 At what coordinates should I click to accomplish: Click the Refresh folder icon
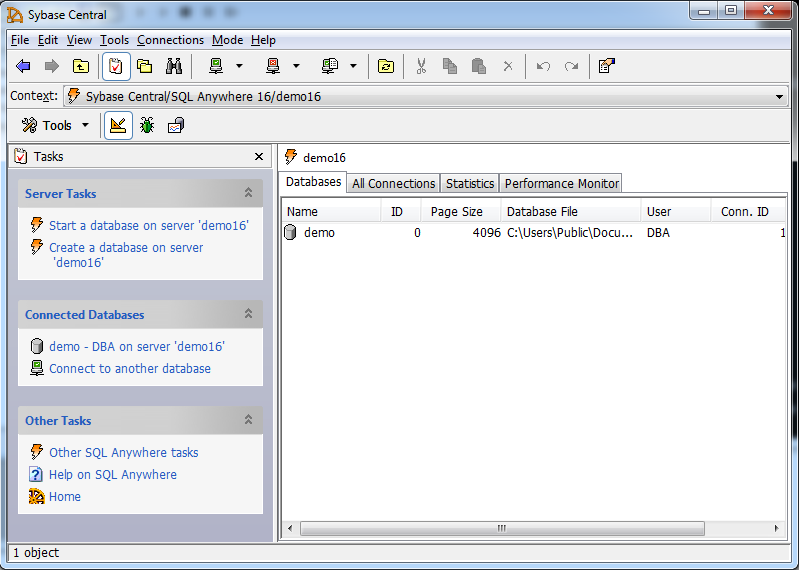click(x=386, y=66)
